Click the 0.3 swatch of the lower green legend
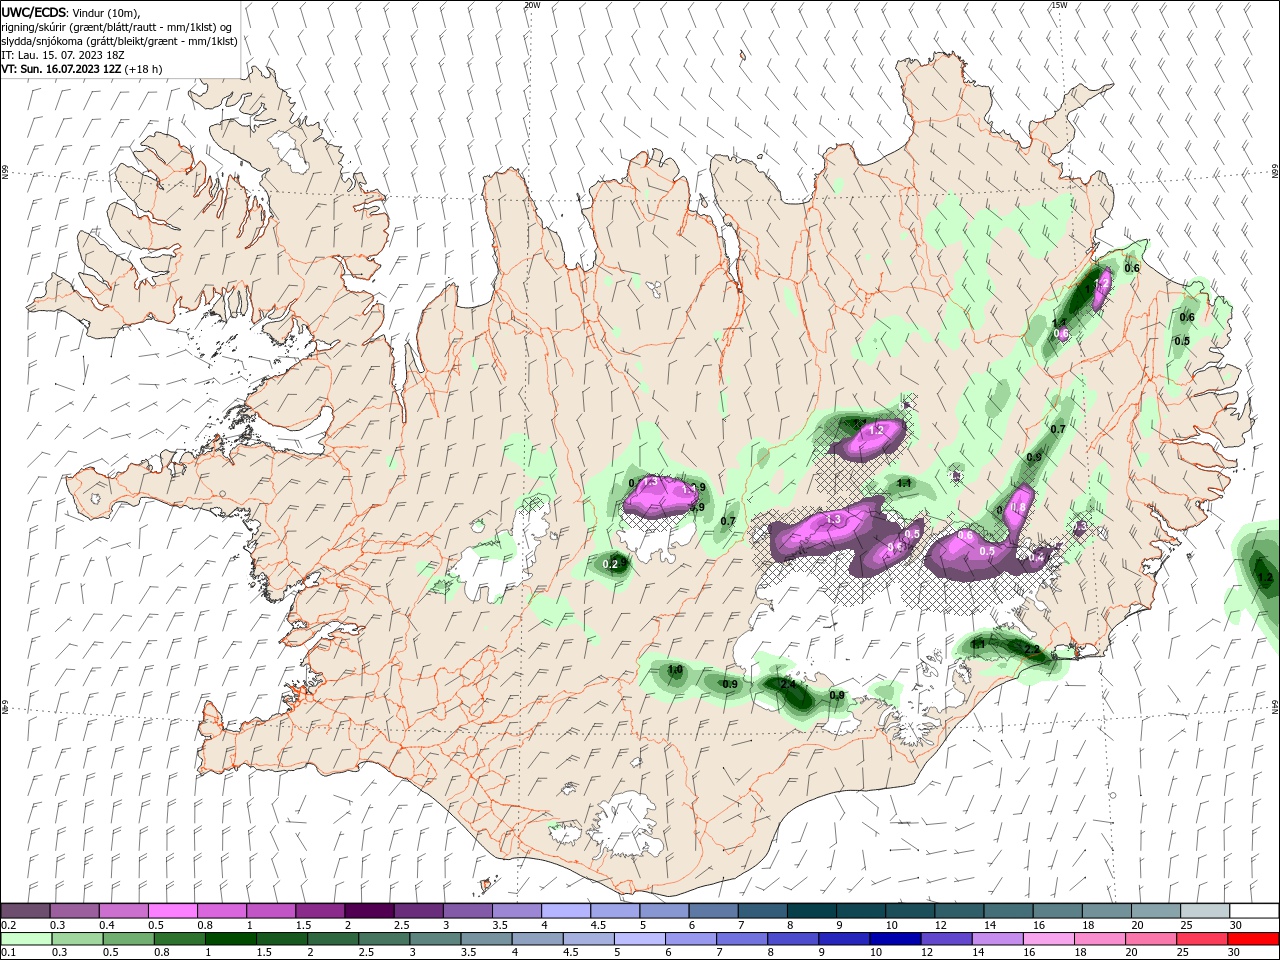Image resolution: width=1280 pixels, height=960 pixels. [x=76, y=939]
